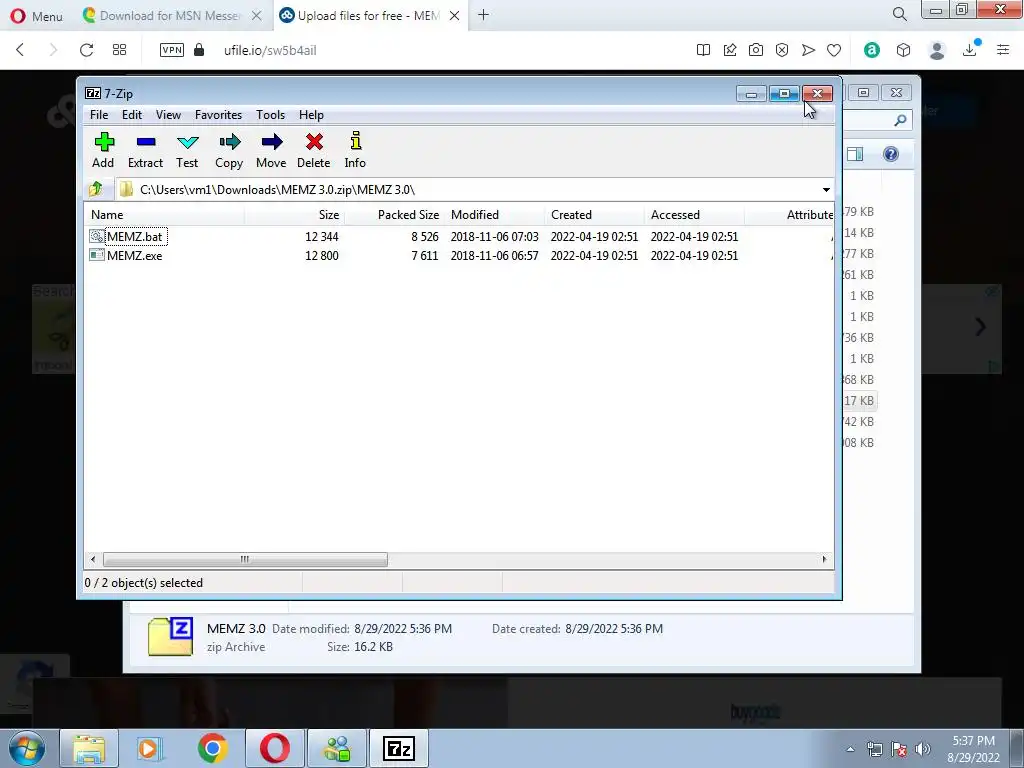Click the red Delete icon
The height and width of the screenshot is (768, 1024).
pos(313,150)
